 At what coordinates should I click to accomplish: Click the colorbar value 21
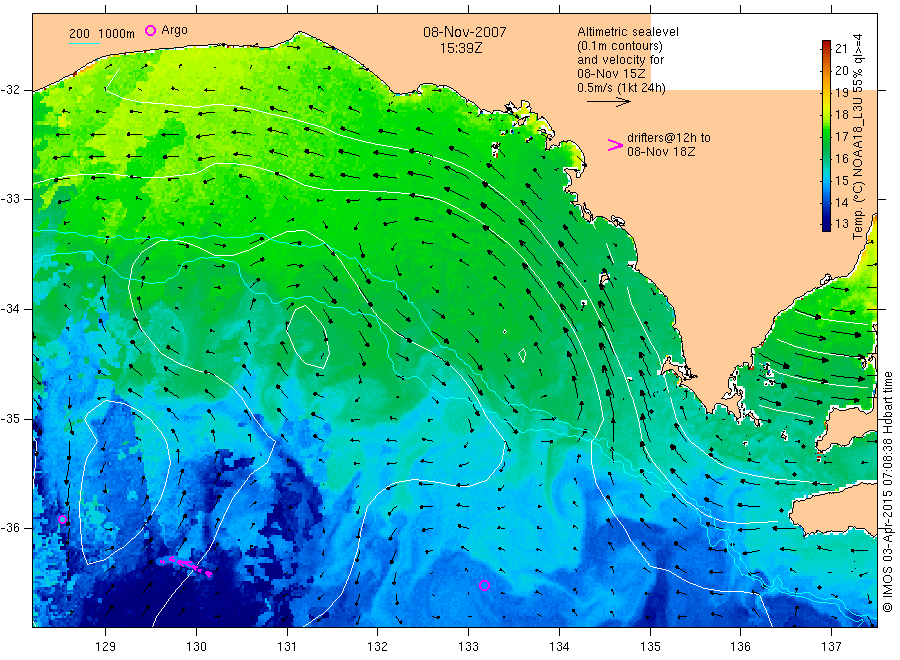click(x=841, y=48)
